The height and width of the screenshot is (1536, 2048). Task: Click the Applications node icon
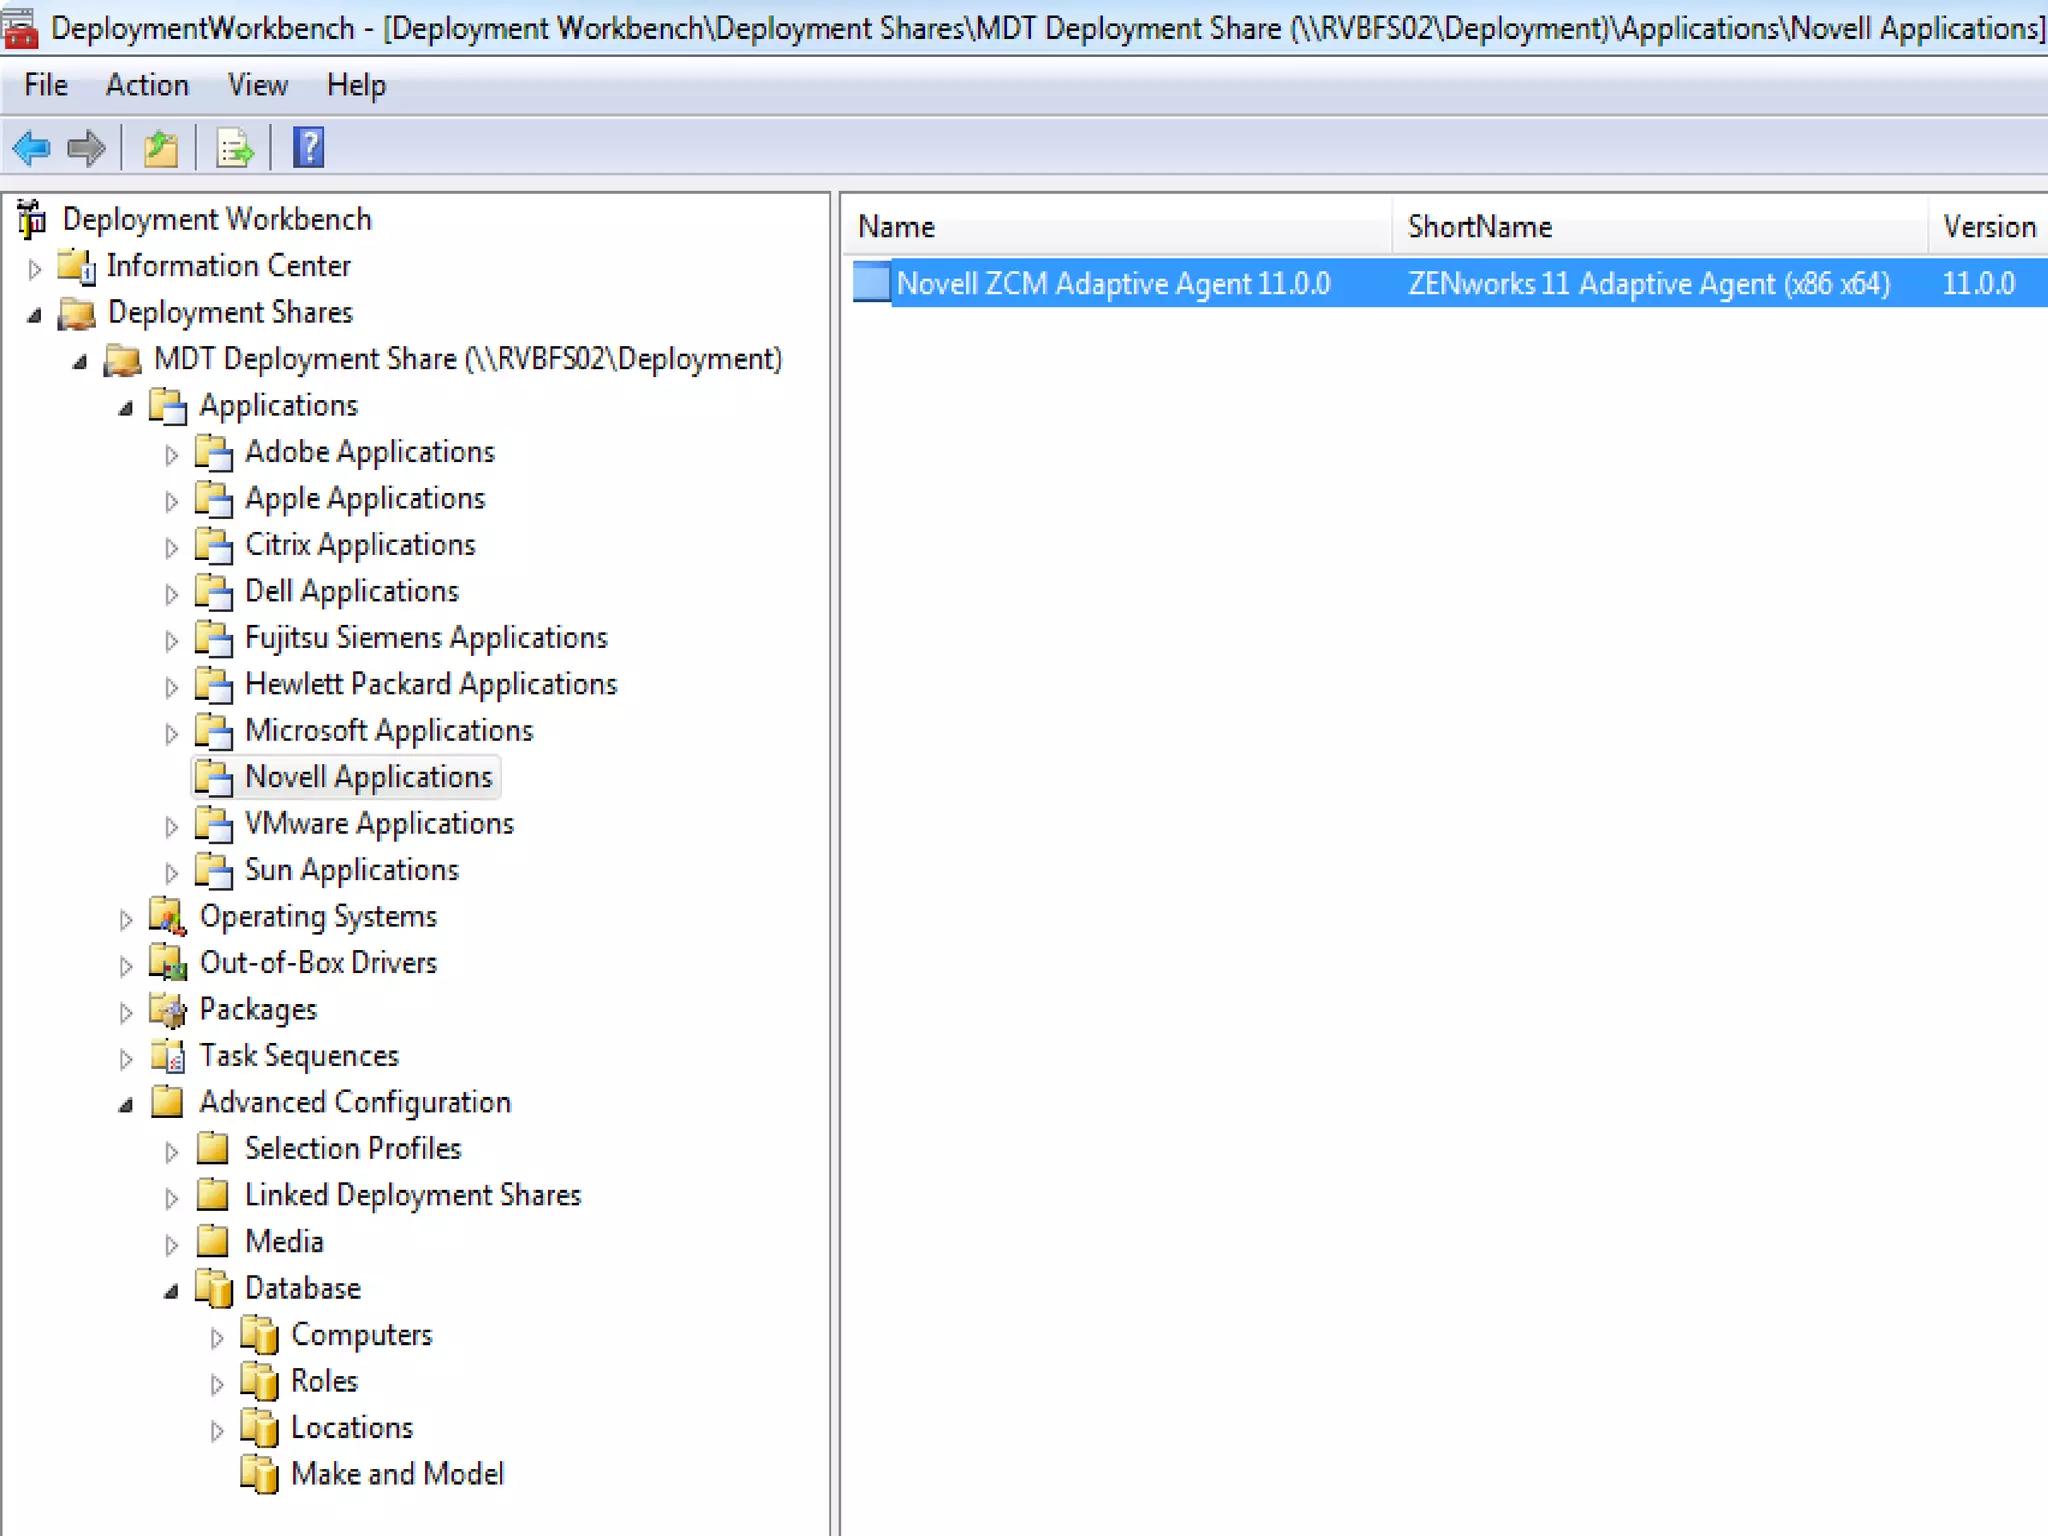(168, 406)
